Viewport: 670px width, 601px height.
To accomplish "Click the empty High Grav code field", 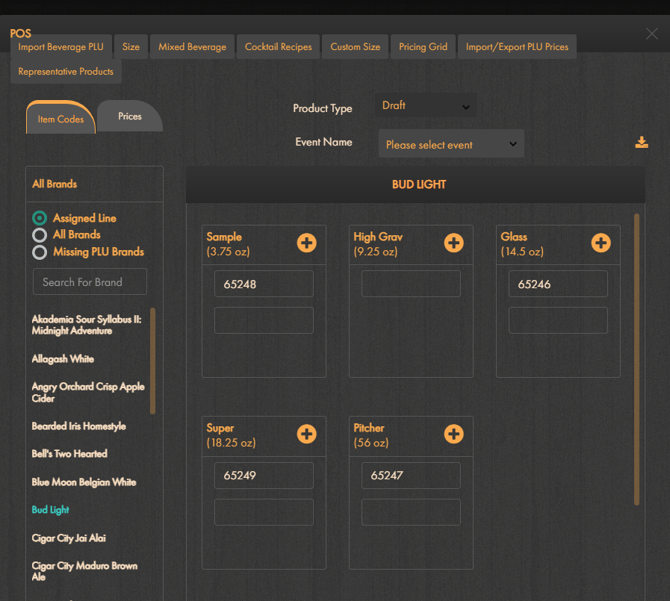I will pos(411,284).
